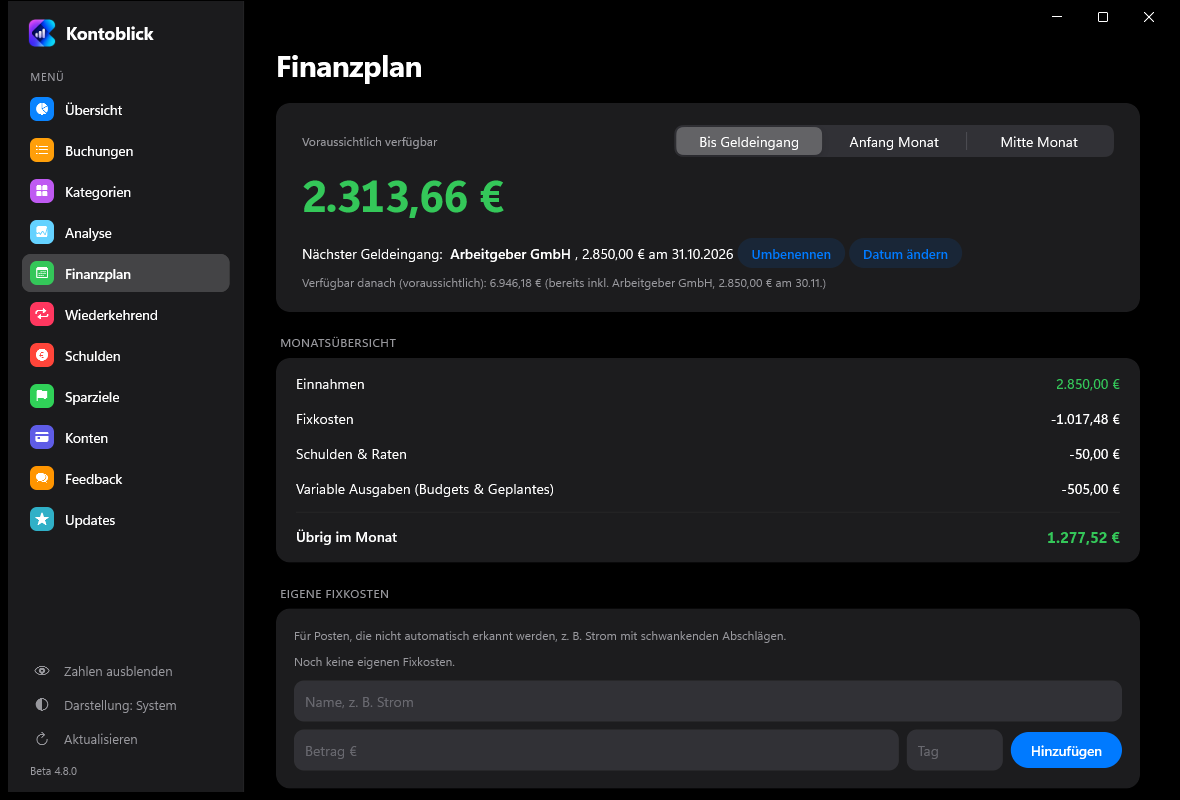The height and width of the screenshot is (800, 1180).
Task: Focus the Tag input field
Action: point(954,750)
